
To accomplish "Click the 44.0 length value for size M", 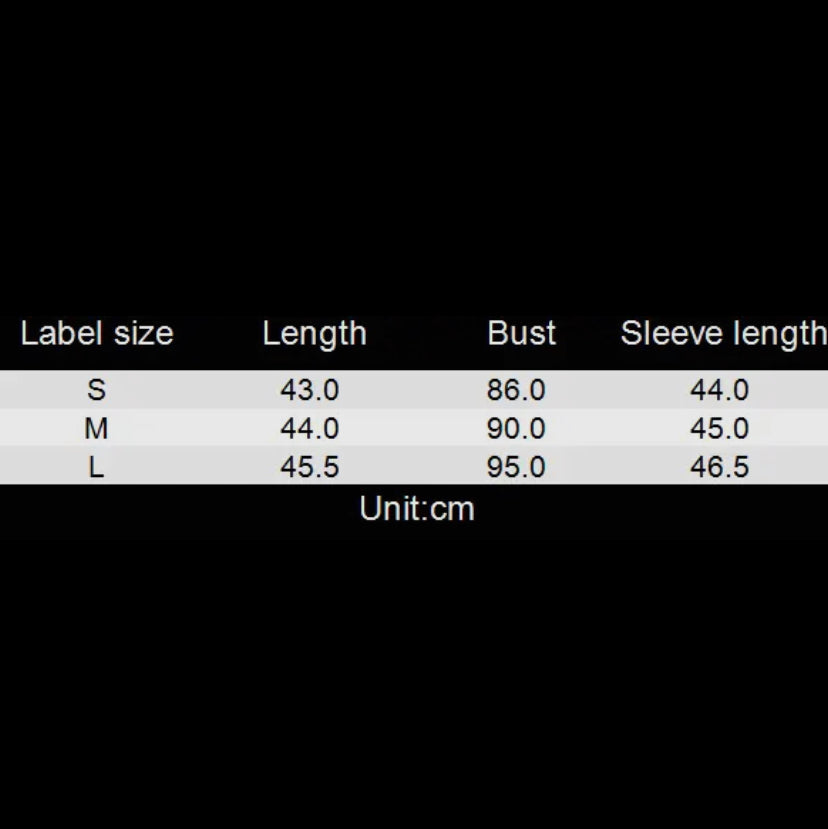I will (310, 429).
